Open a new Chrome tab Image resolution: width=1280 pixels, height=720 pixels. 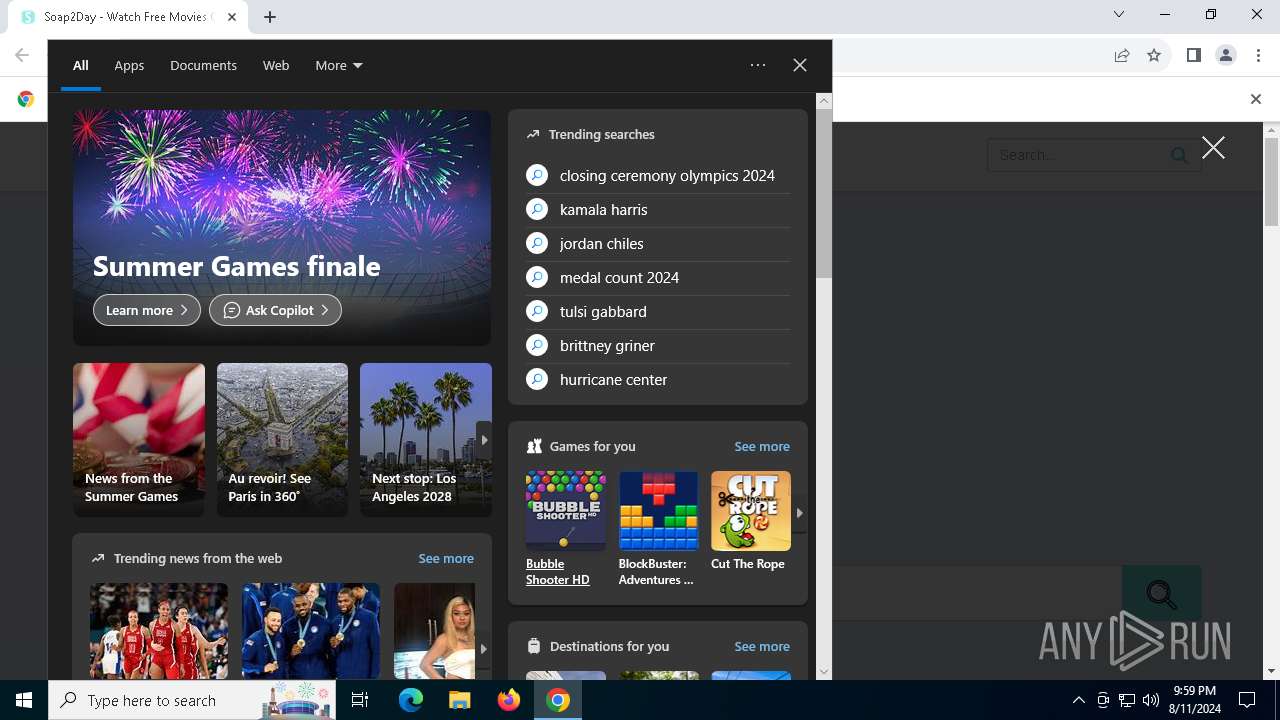pos(270,17)
